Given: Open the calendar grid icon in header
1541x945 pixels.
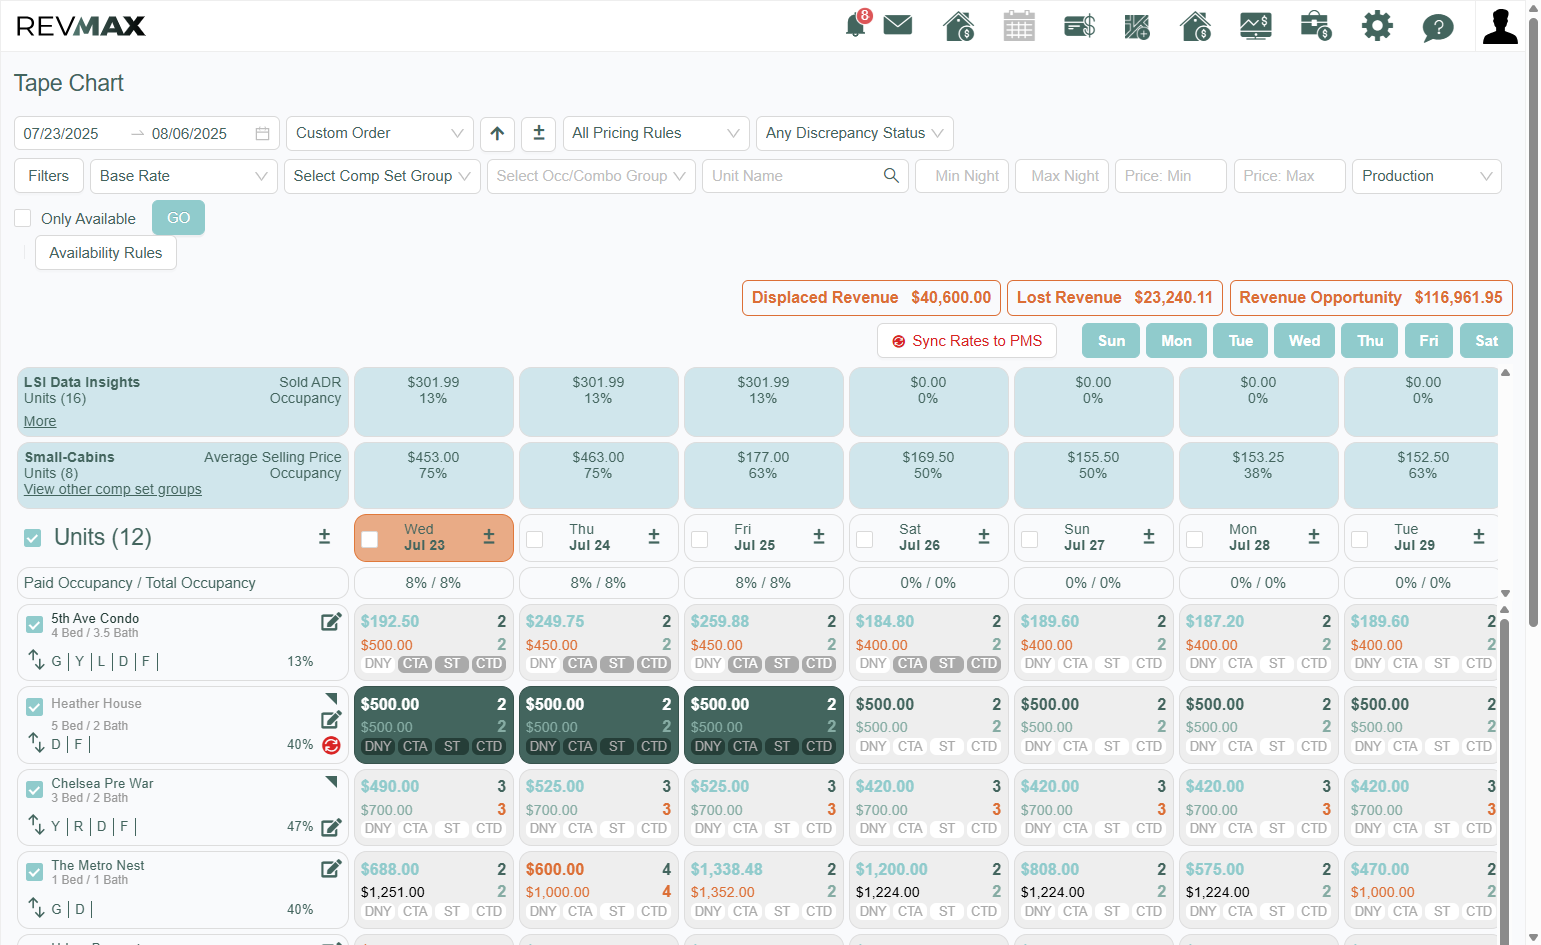Looking at the screenshot, I should click(x=1019, y=26).
